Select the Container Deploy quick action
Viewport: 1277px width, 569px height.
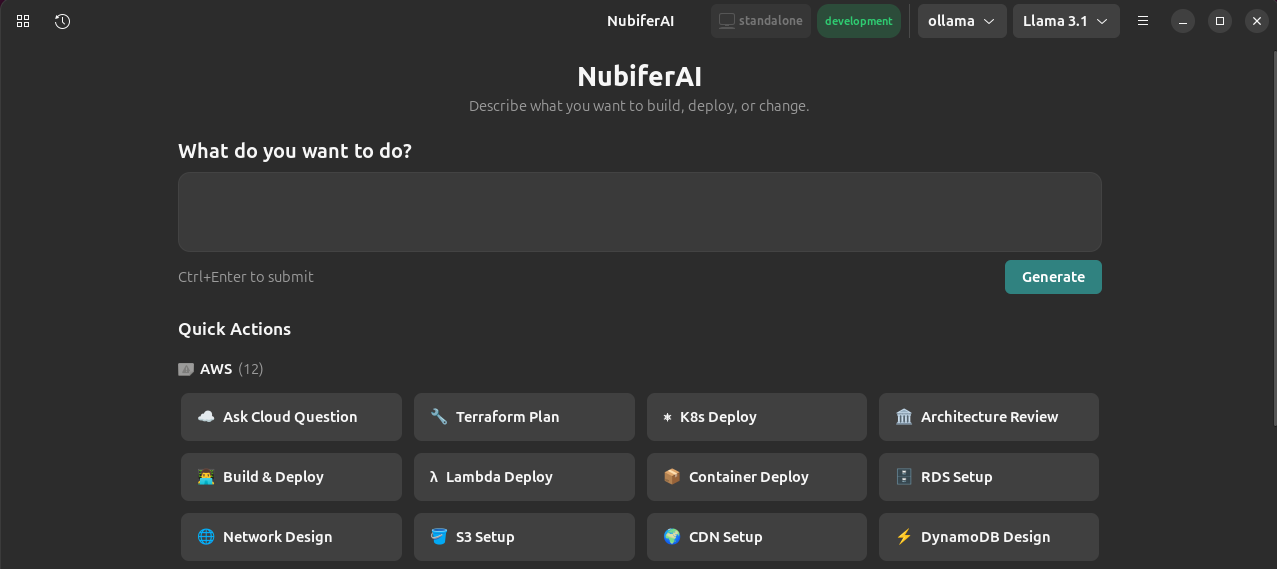point(757,477)
